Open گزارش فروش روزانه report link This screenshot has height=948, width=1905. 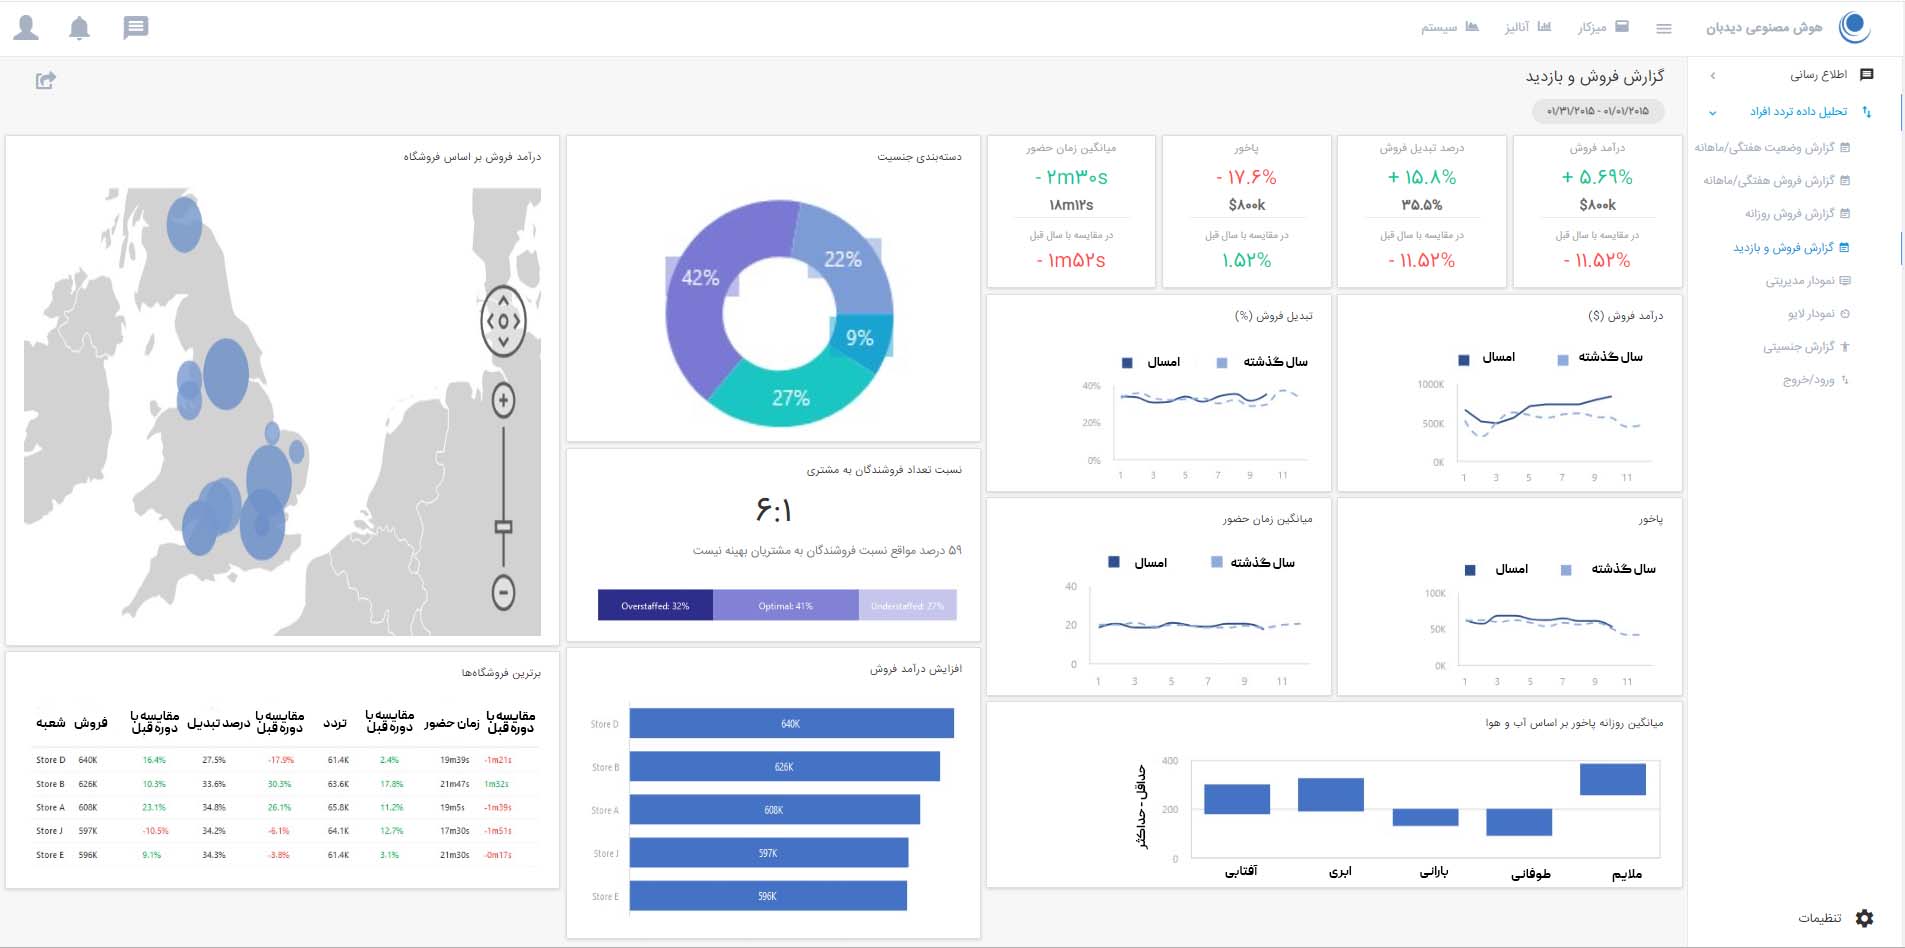coord(1790,214)
